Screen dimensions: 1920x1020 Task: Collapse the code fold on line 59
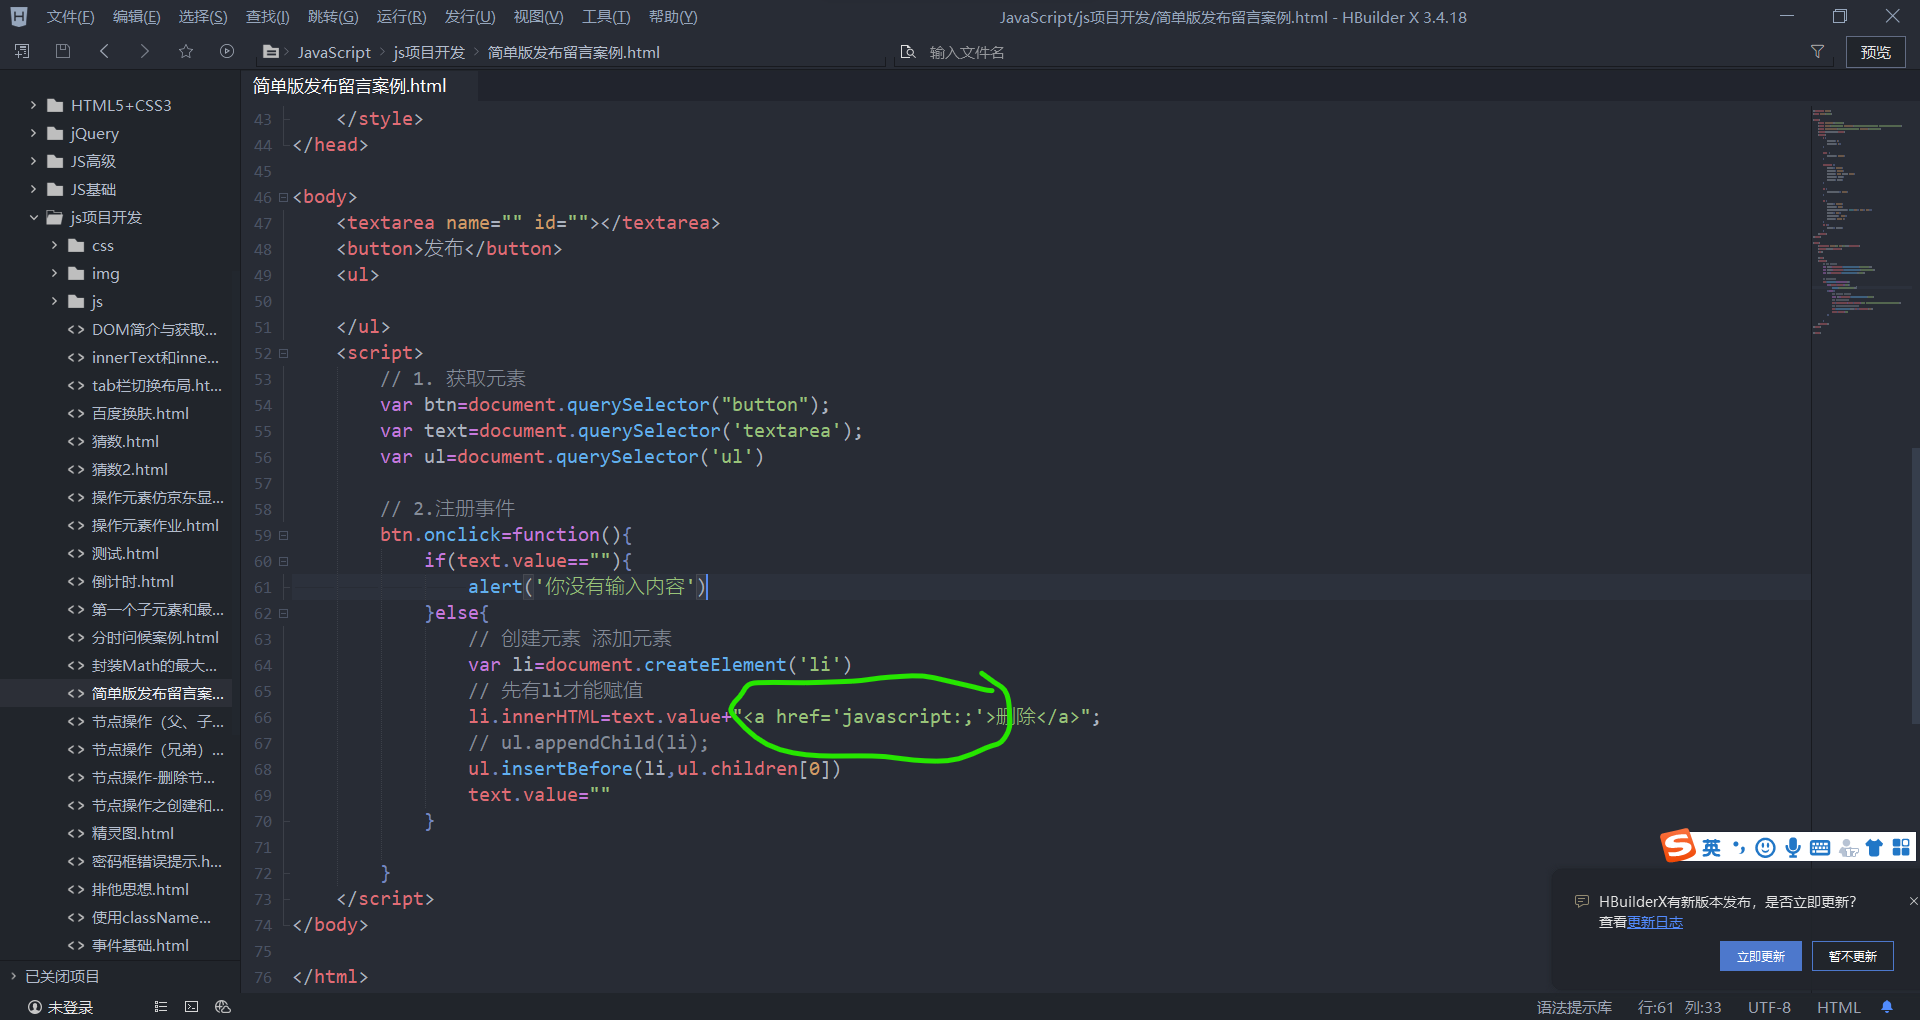tap(283, 535)
